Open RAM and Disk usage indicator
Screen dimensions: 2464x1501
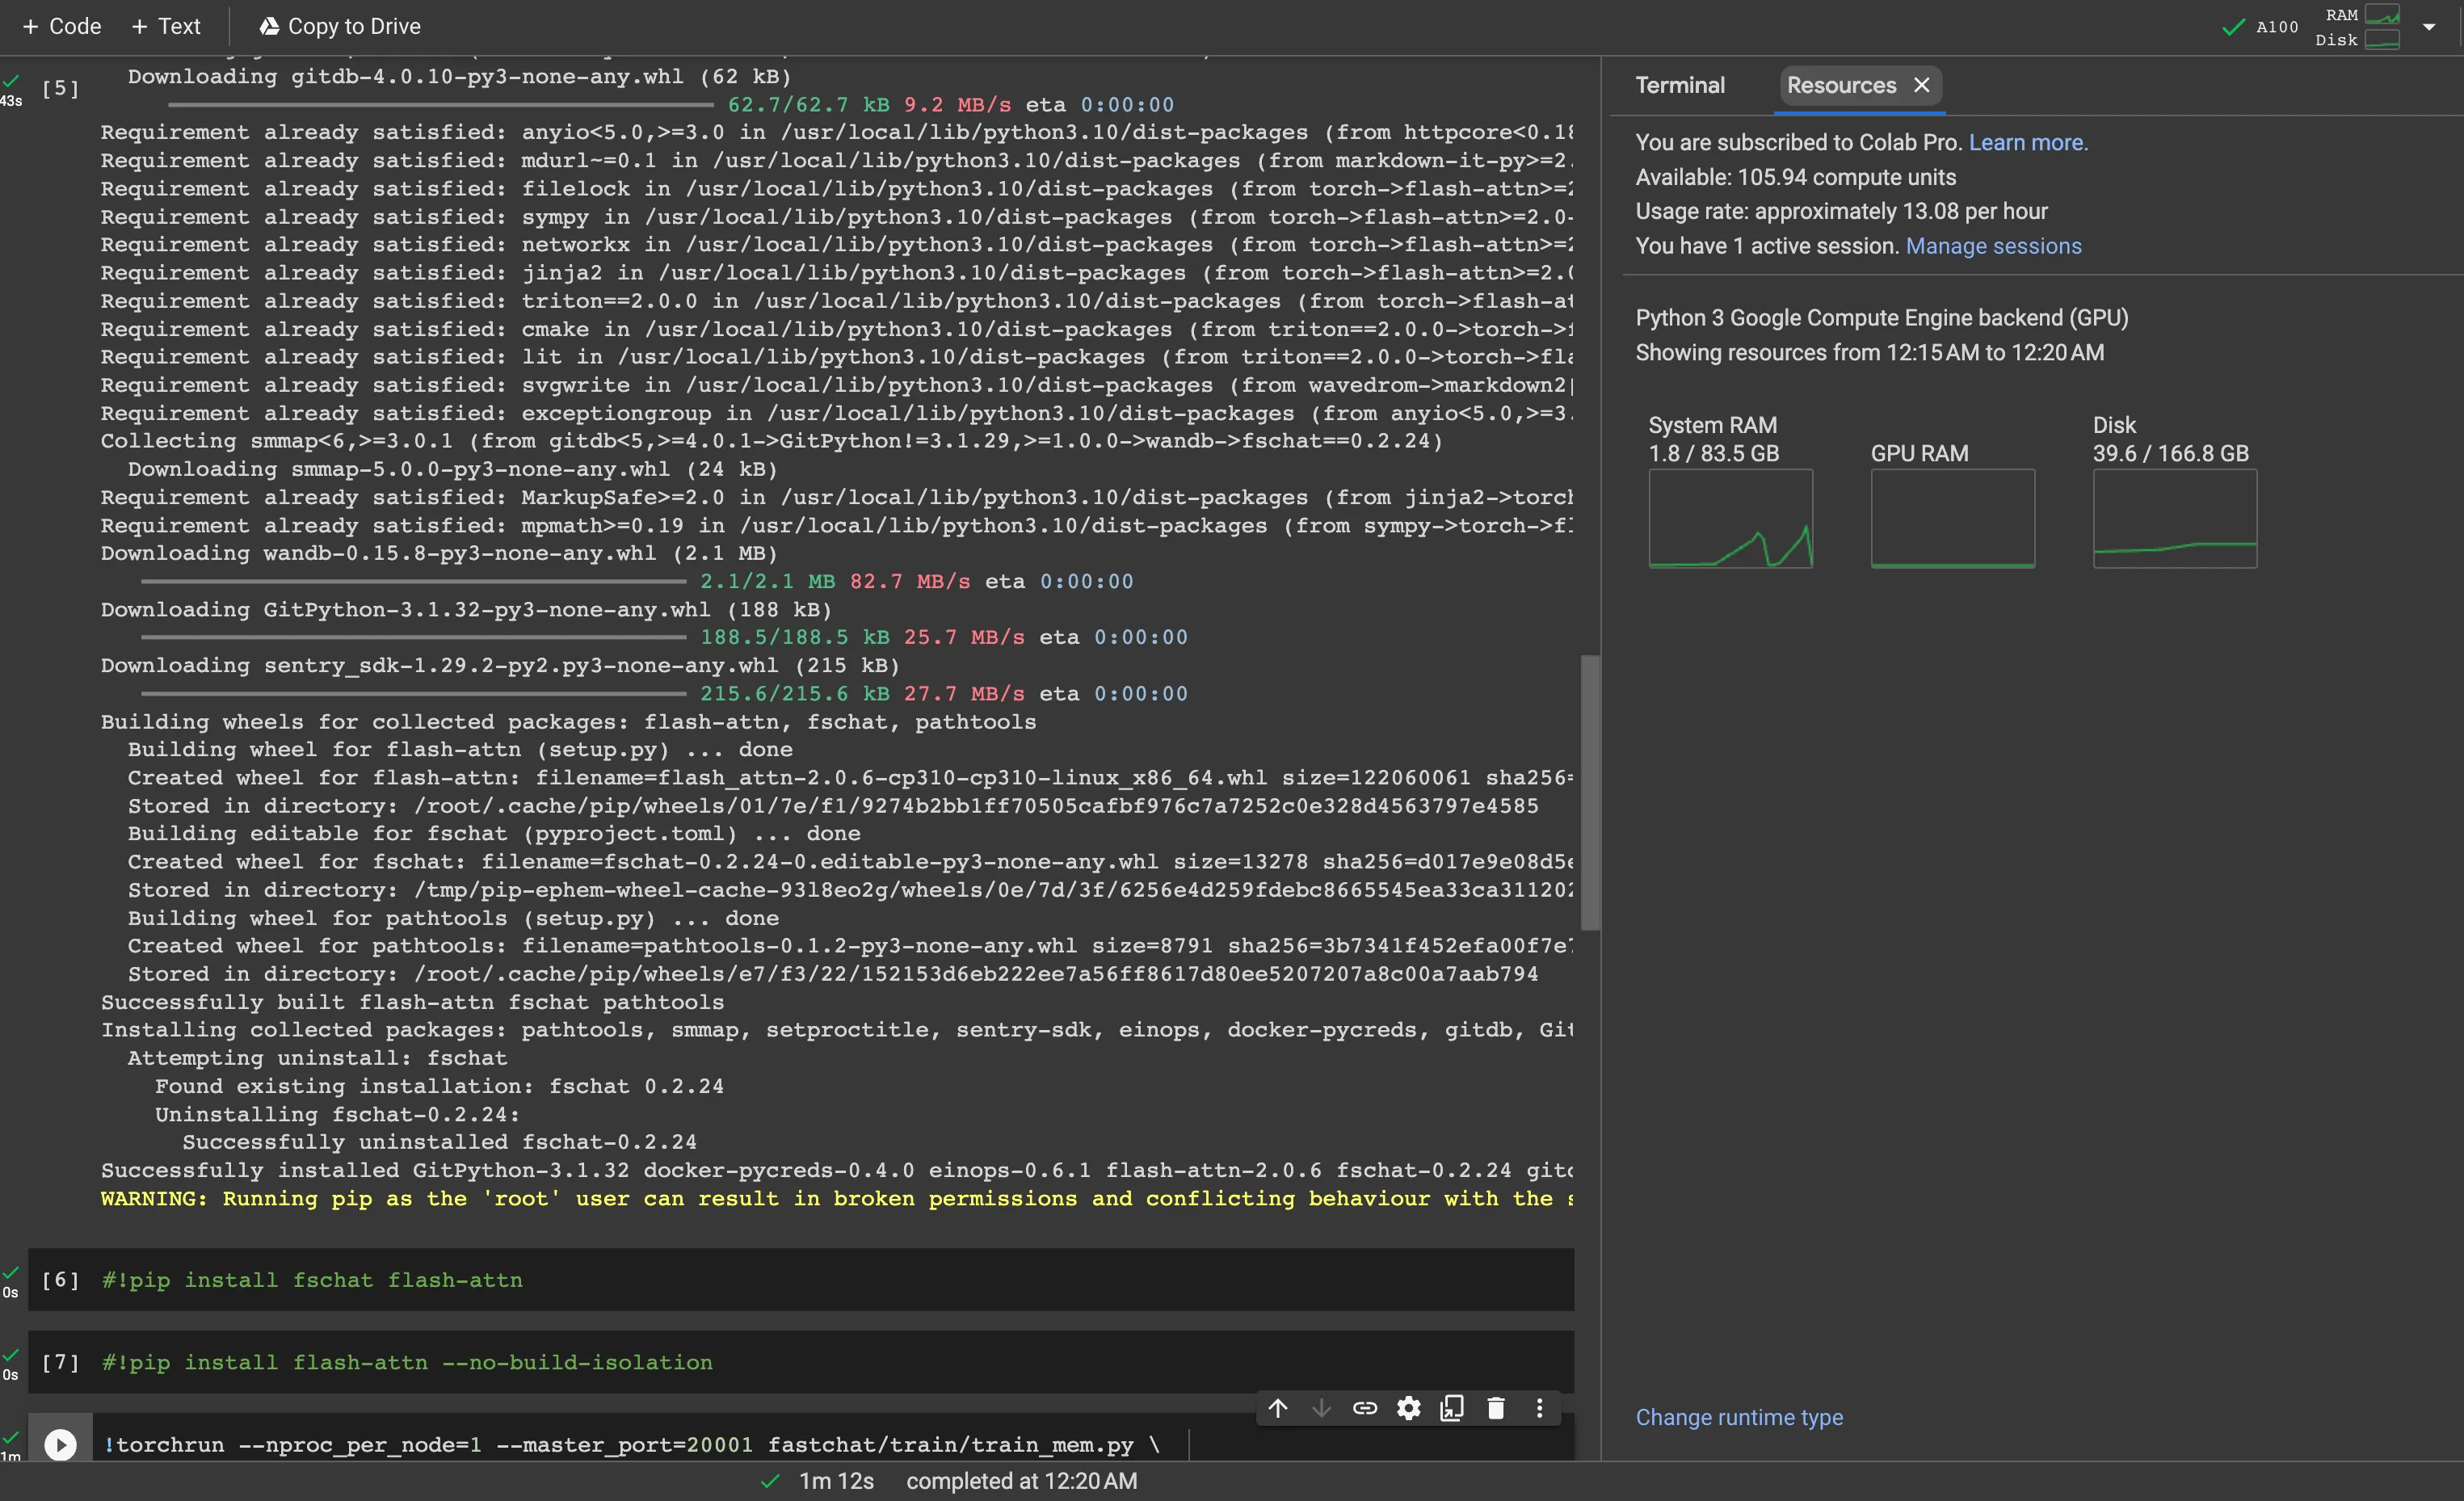2358,27
